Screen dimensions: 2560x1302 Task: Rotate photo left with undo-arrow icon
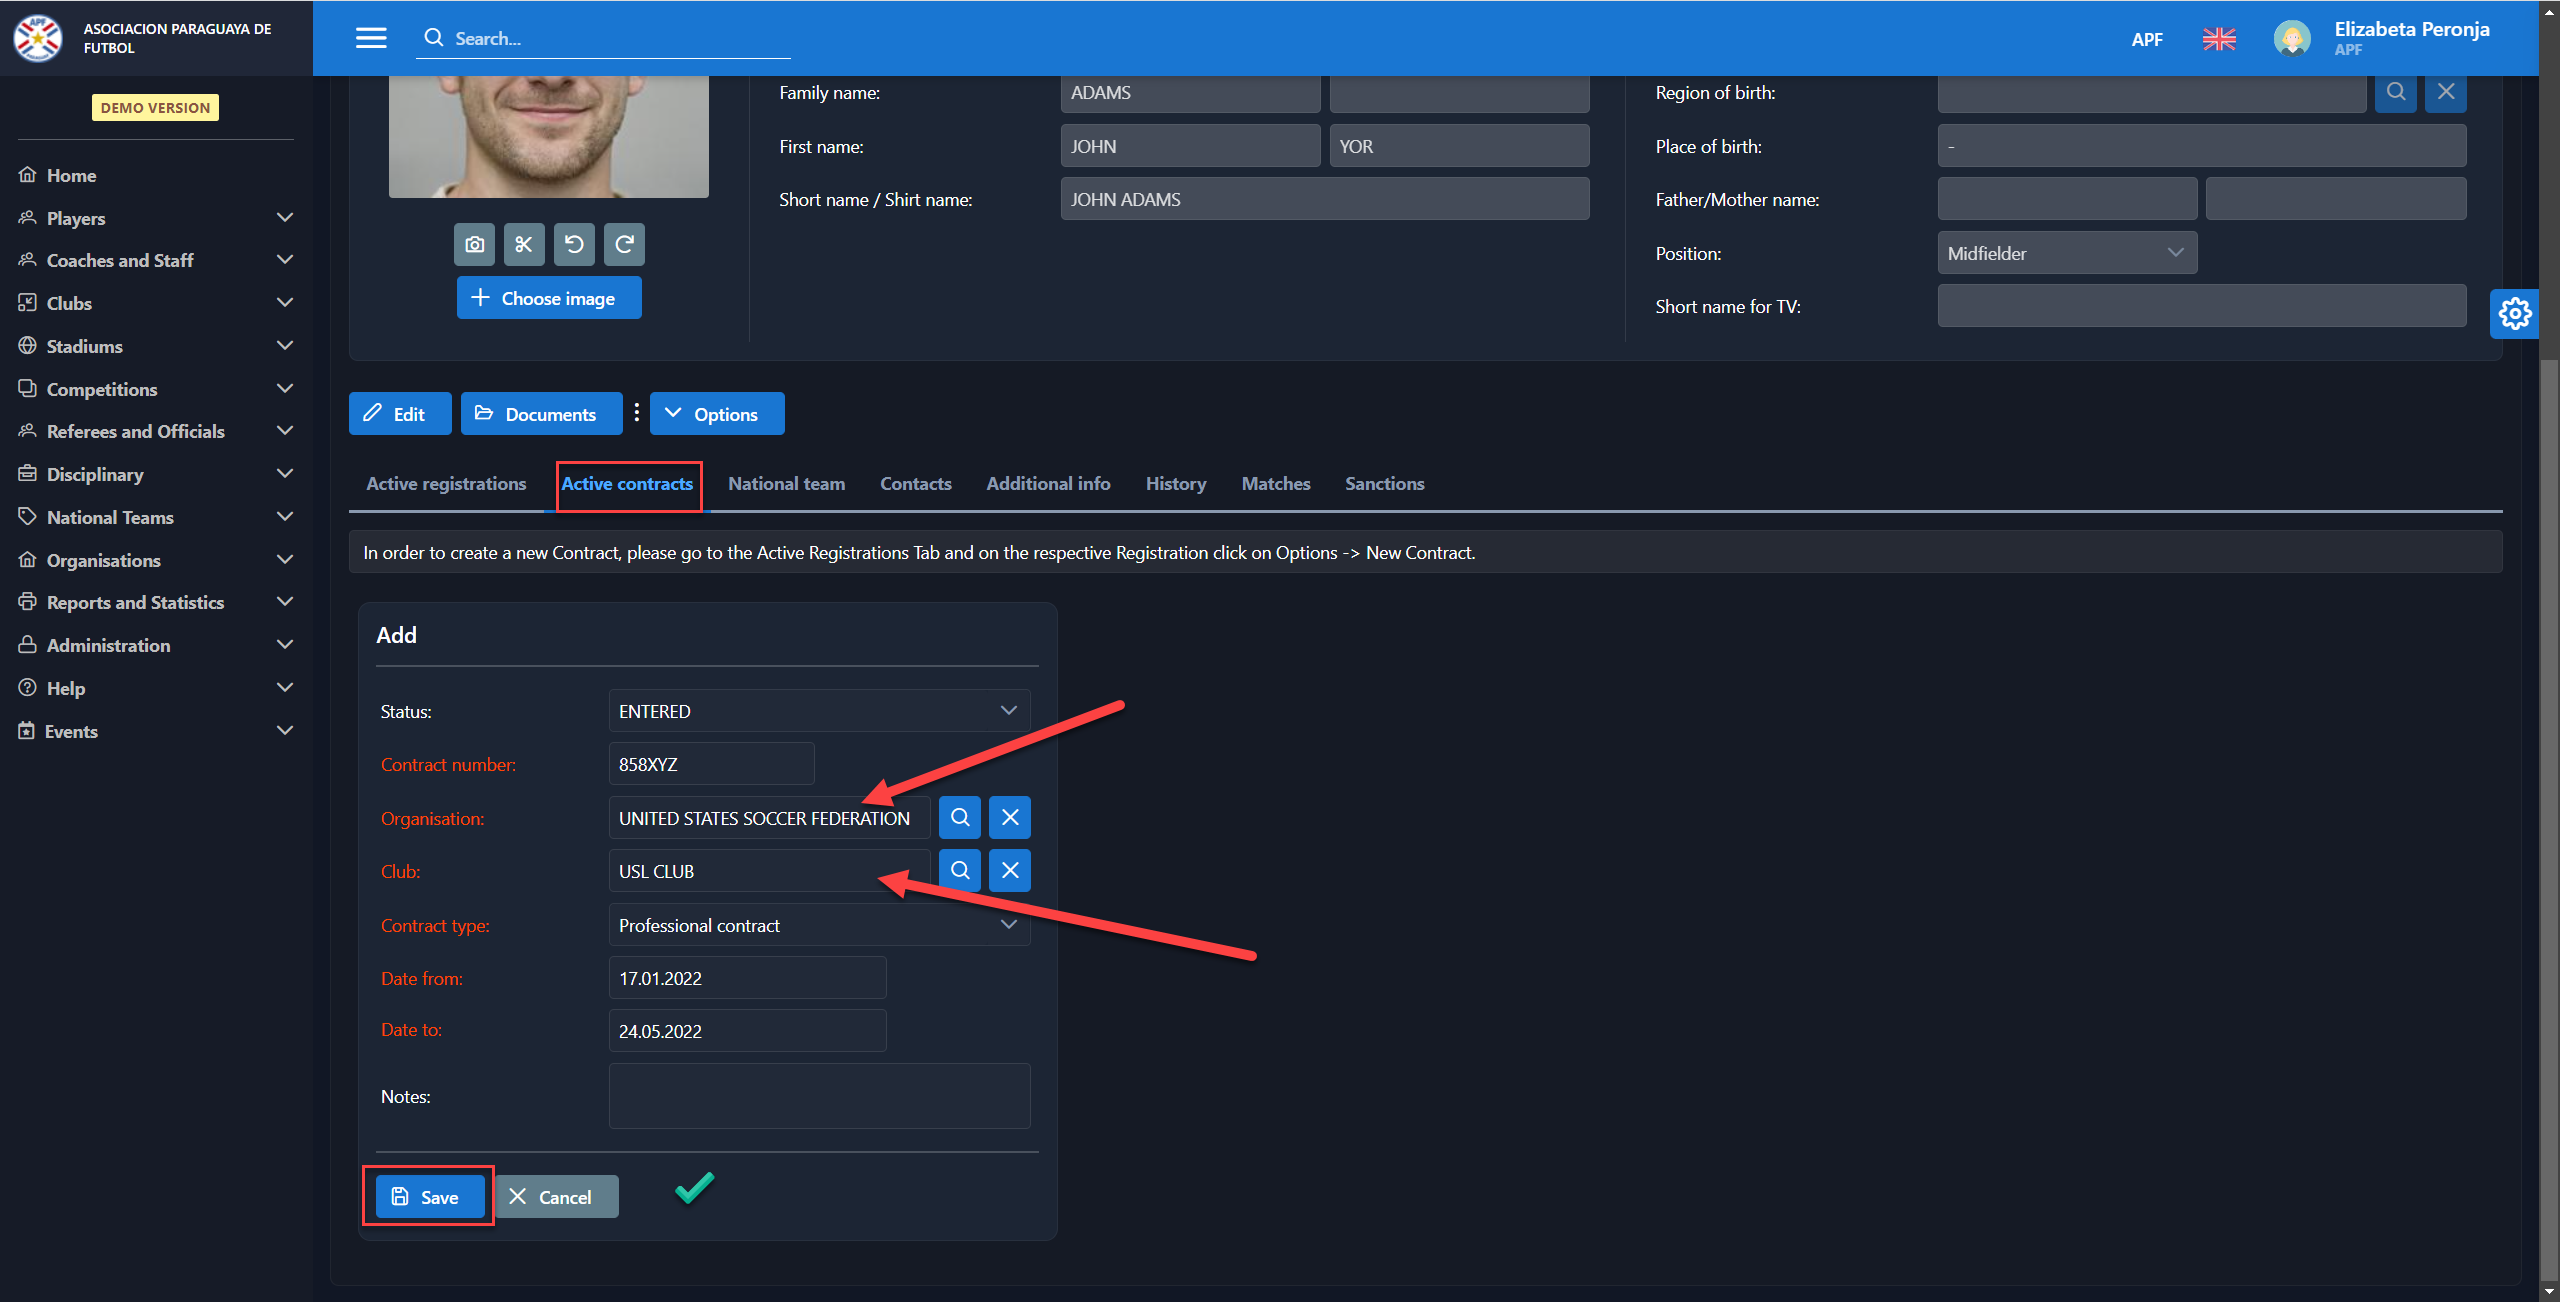[x=574, y=244]
